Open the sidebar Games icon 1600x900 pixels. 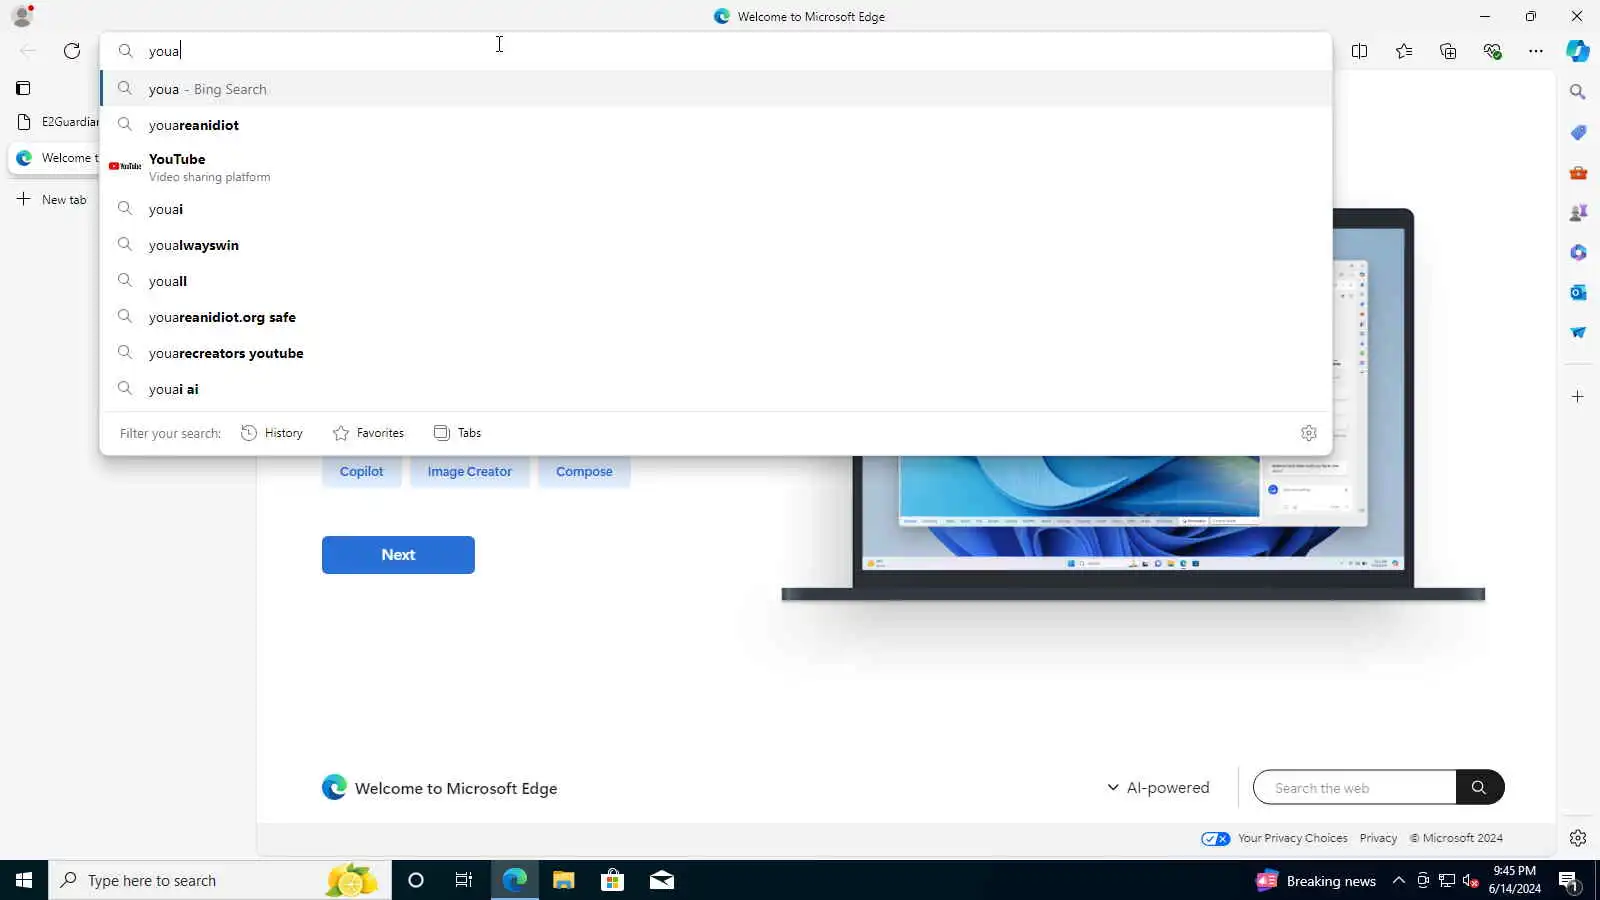1578,212
